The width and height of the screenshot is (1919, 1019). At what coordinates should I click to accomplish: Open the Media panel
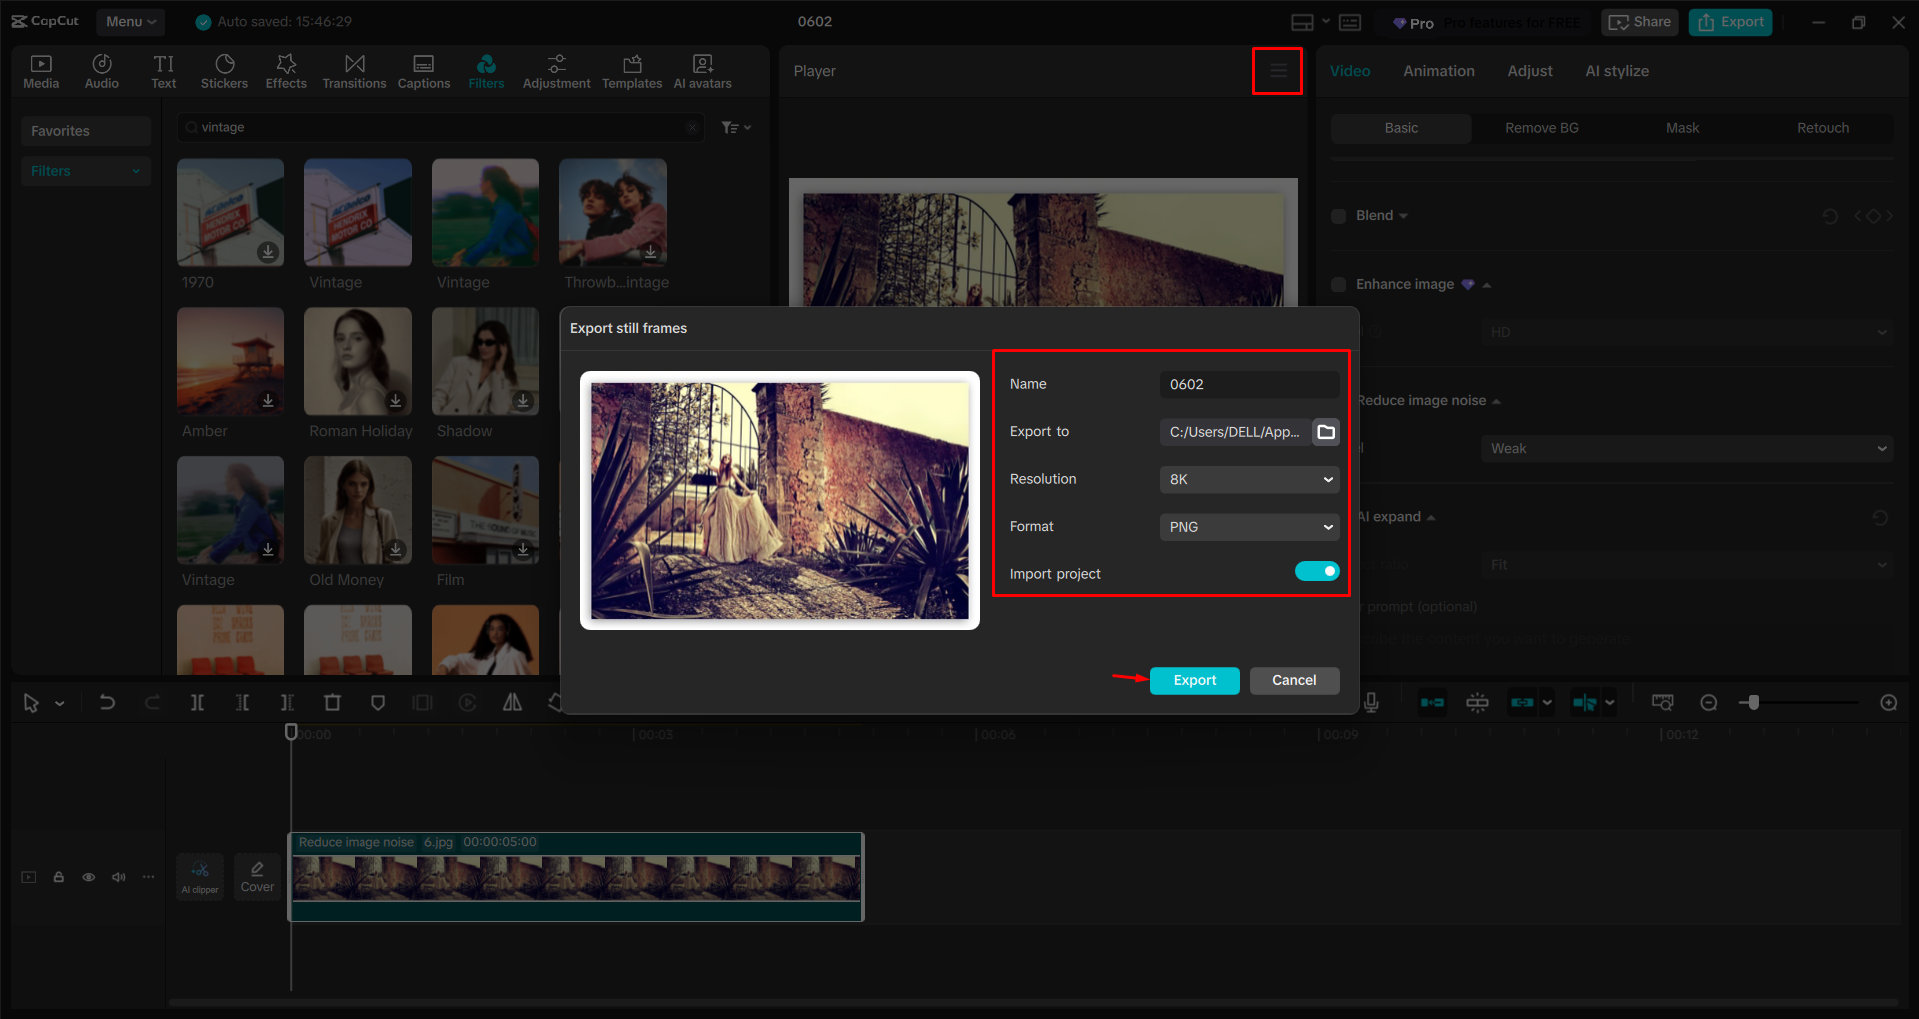[41, 70]
